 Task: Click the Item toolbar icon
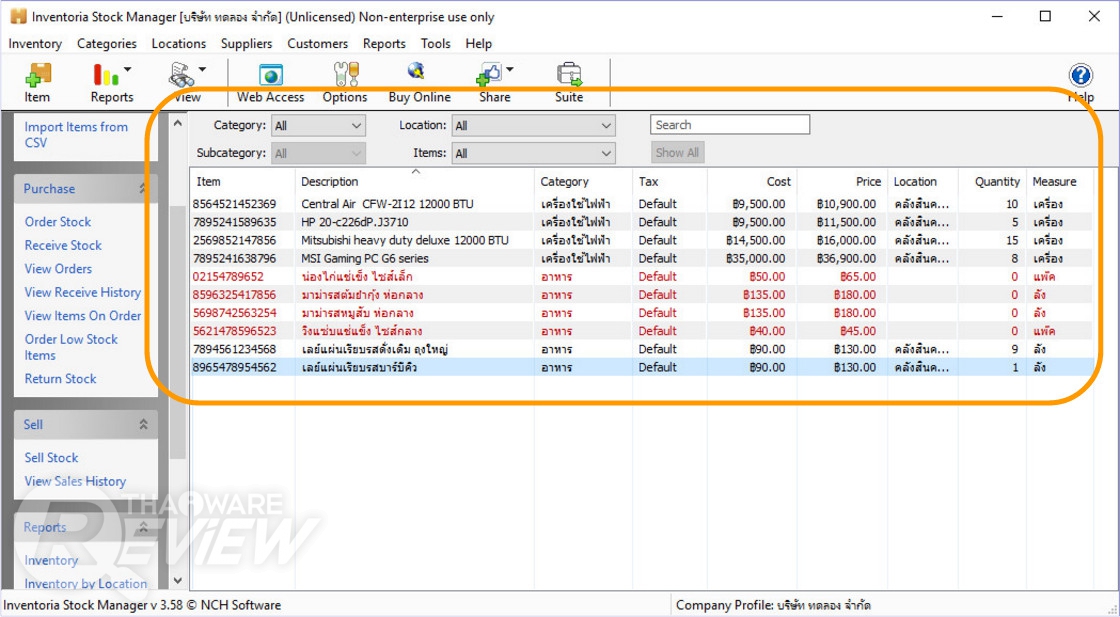point(37,76)
